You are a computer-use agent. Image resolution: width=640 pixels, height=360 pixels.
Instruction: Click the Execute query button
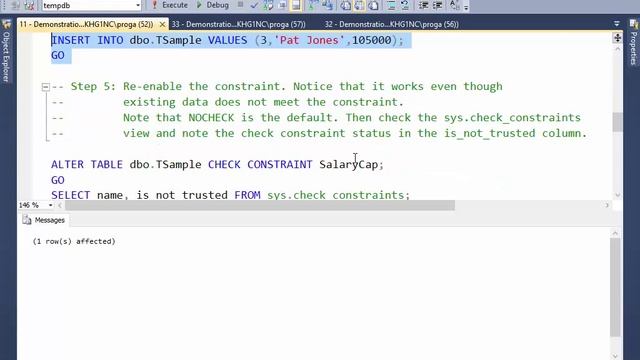click(x=170, y=5)
